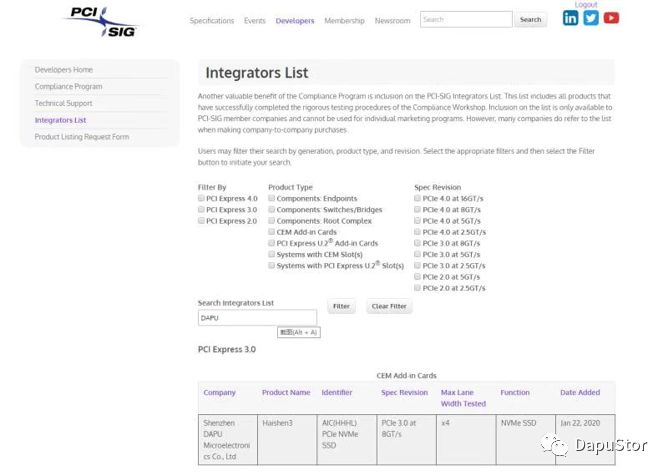Select PCIe 4.0 at 2.5GT/s checkbox
This screenshot has height=476, width=668.
tap(417, 232)
